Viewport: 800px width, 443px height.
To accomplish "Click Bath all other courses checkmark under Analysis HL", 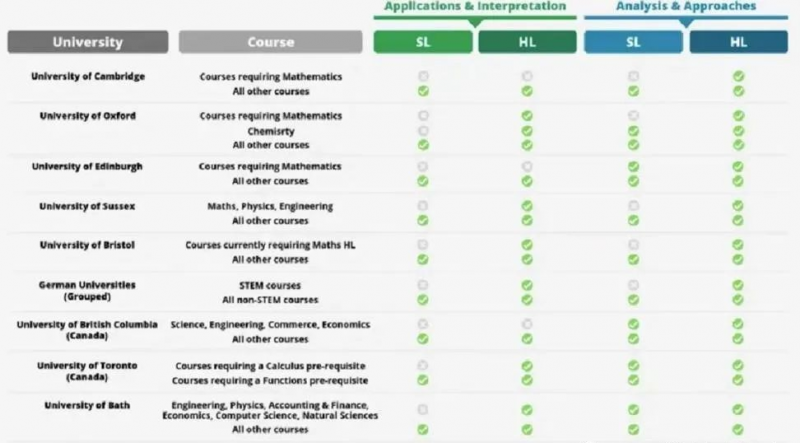I will point(738,429).
